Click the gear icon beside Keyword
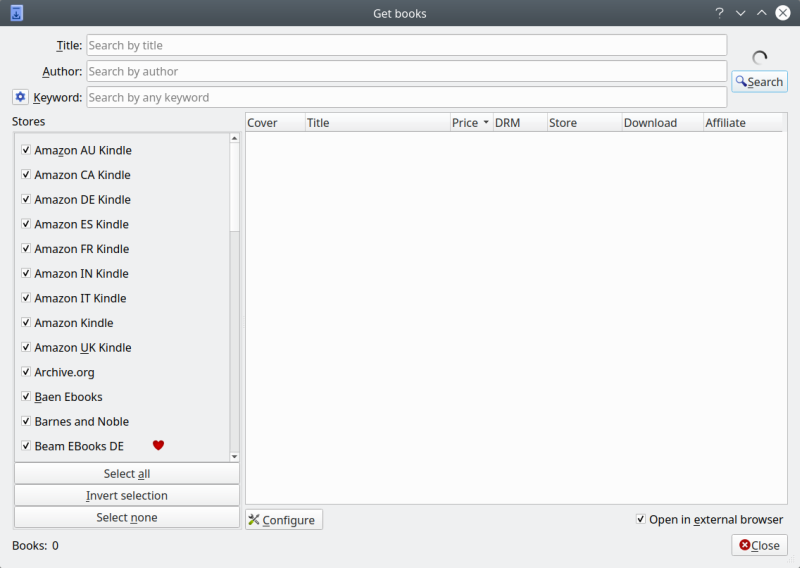Image resolution: width=800 pixels, height=568 pixels. 20,97
